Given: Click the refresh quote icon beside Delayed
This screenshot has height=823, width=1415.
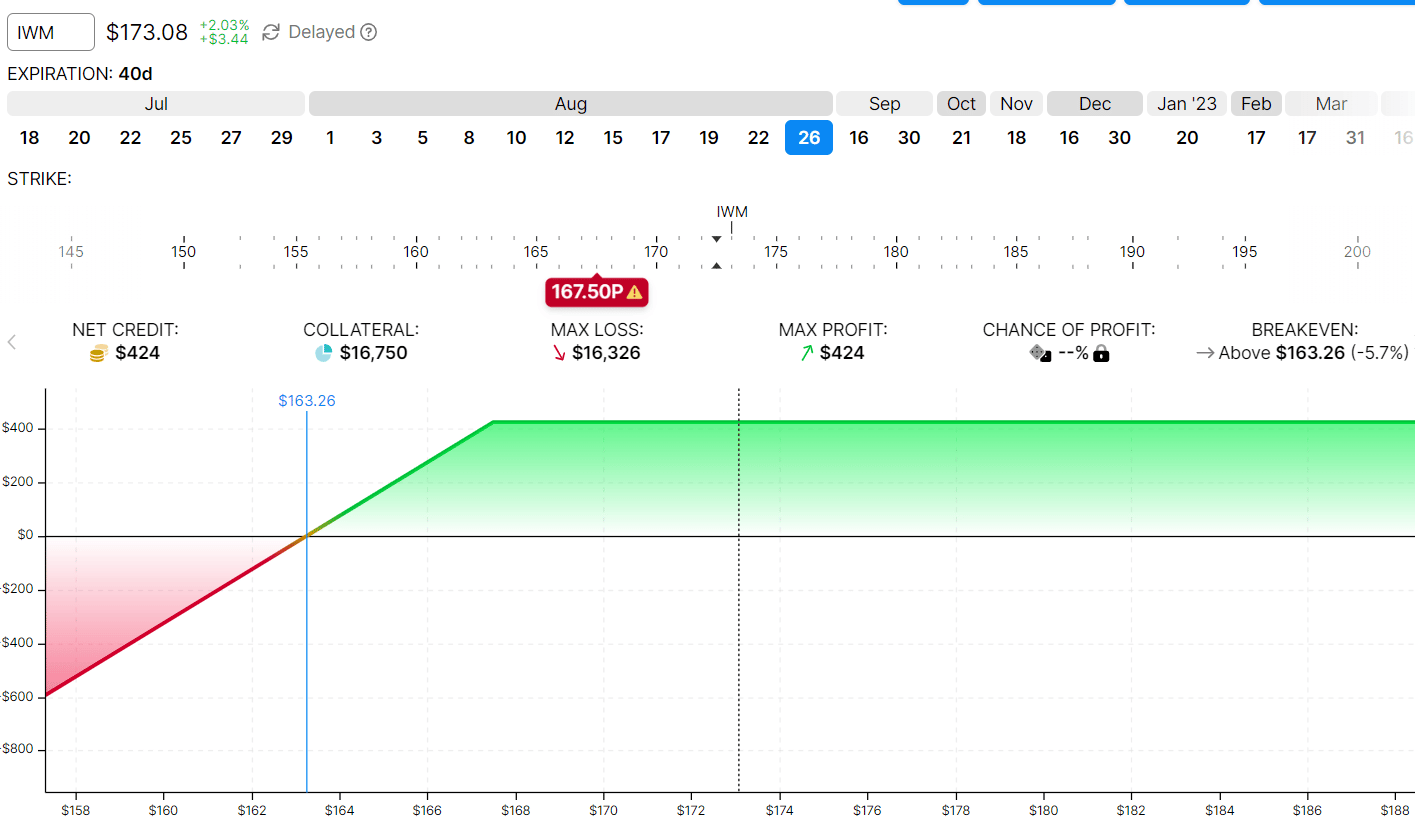Looking at the screenshot, I should [271, 32].
